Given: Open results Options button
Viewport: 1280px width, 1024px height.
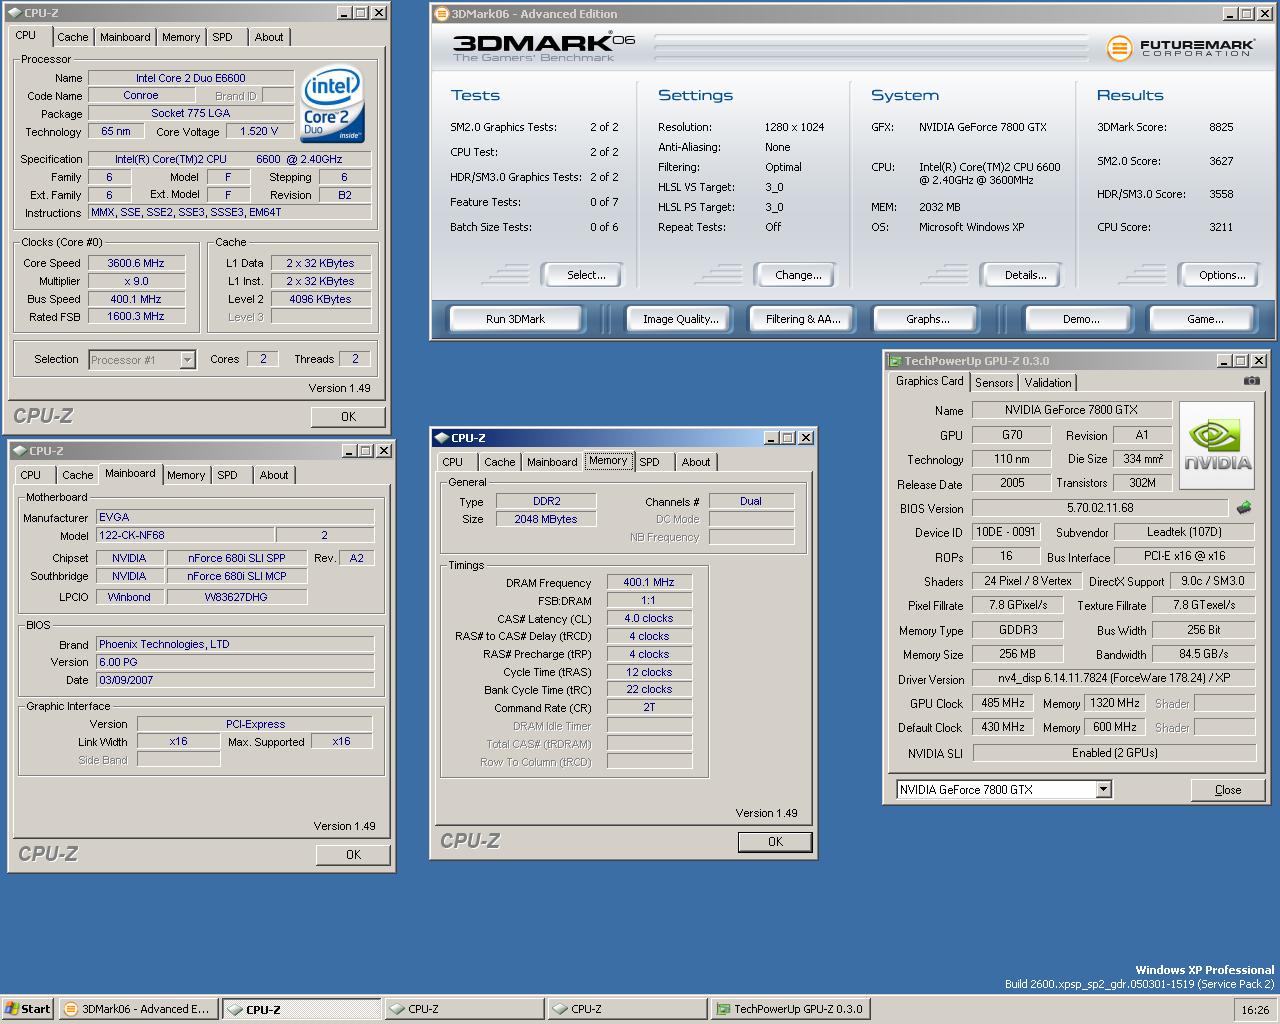Looking at the screenshot, I should 1222,275.
